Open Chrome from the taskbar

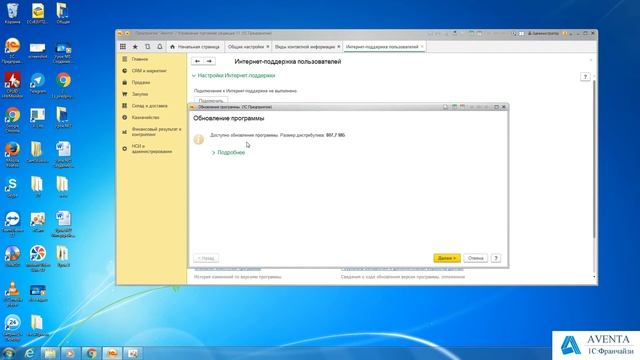pyautogui.click(x=91, y=353)
